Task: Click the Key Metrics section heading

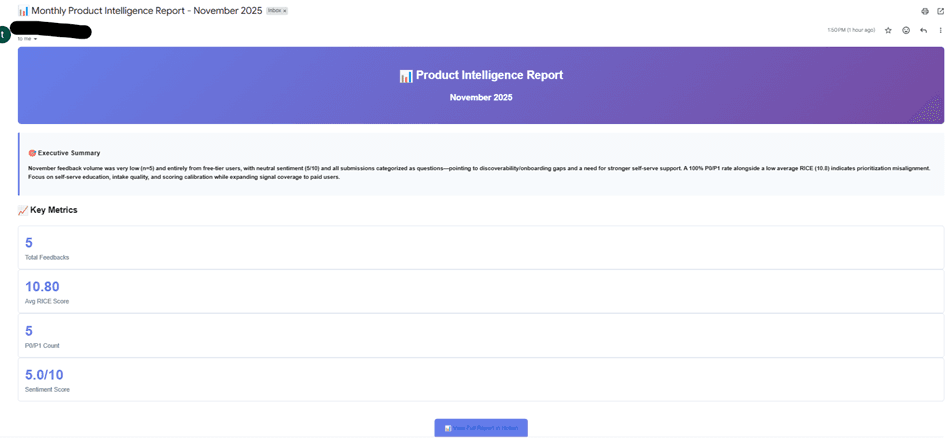Action: [x=54, y=210]
